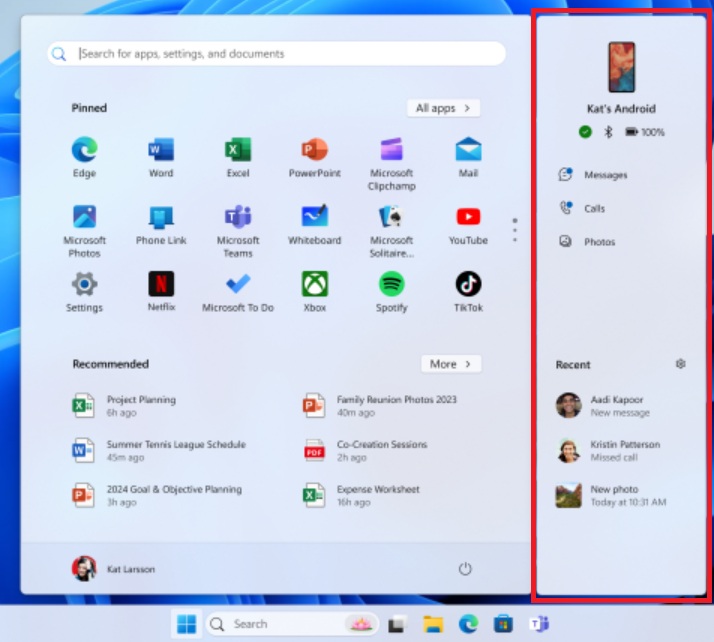Open Teams from the taskbar
714x642 pixels.
[x=539, y=624]
